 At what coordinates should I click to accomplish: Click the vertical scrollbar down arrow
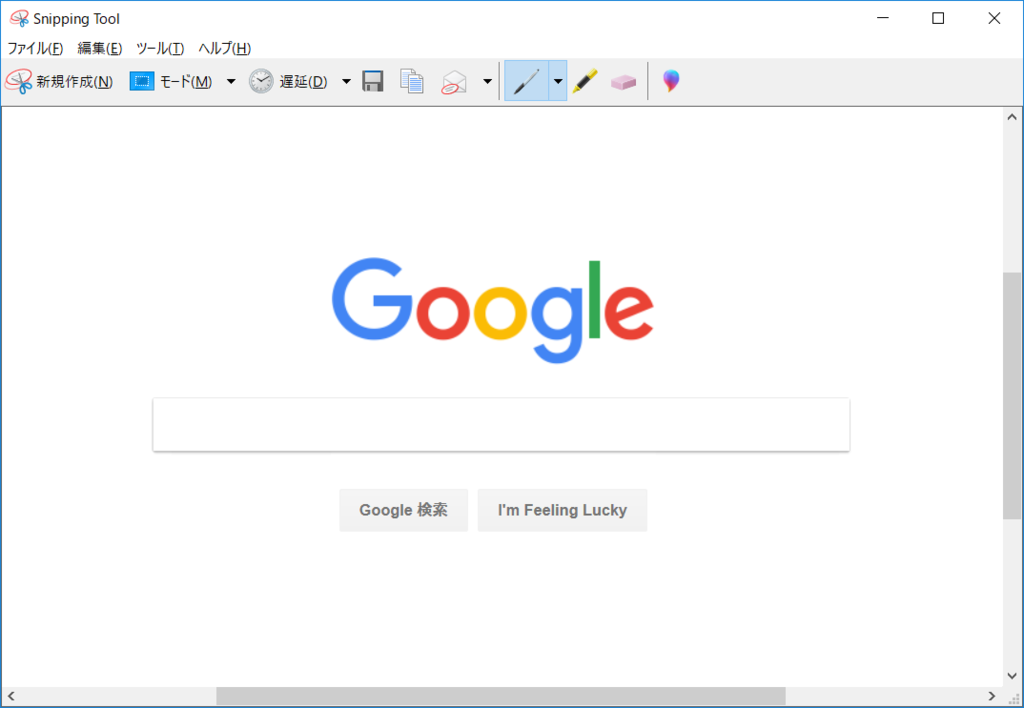(x=1012, y=676)
